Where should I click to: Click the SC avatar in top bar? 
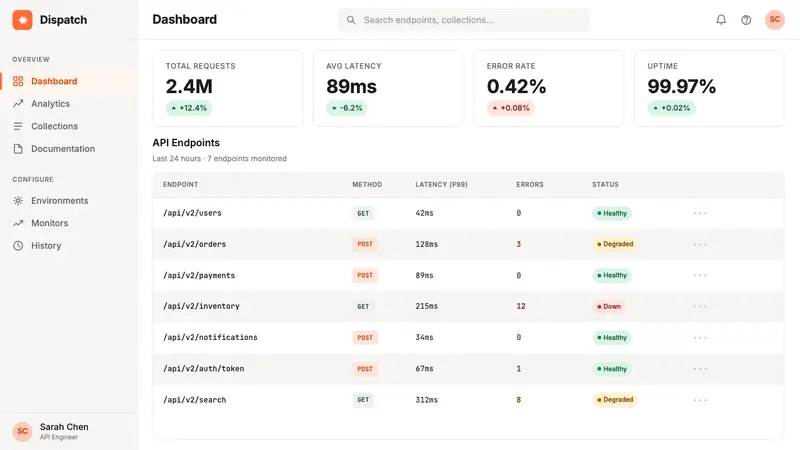tap(774, 20)
